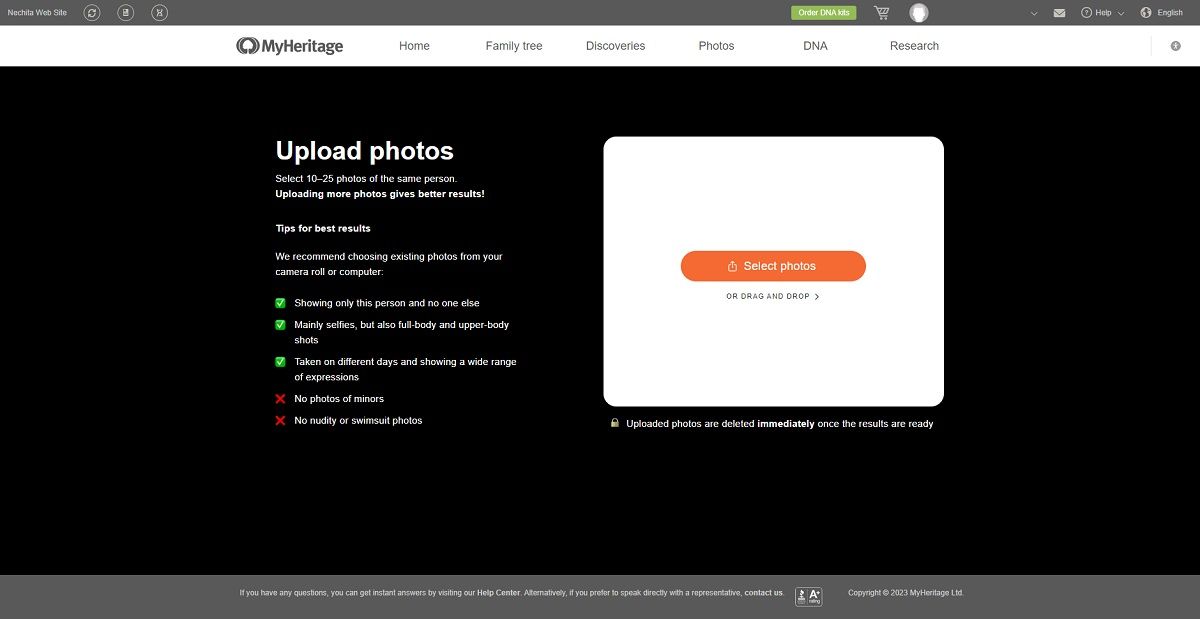Viewport: 1200px width, 619px height.
Task: Click the MyHeritage logo
Action: [x=290, y=45]
